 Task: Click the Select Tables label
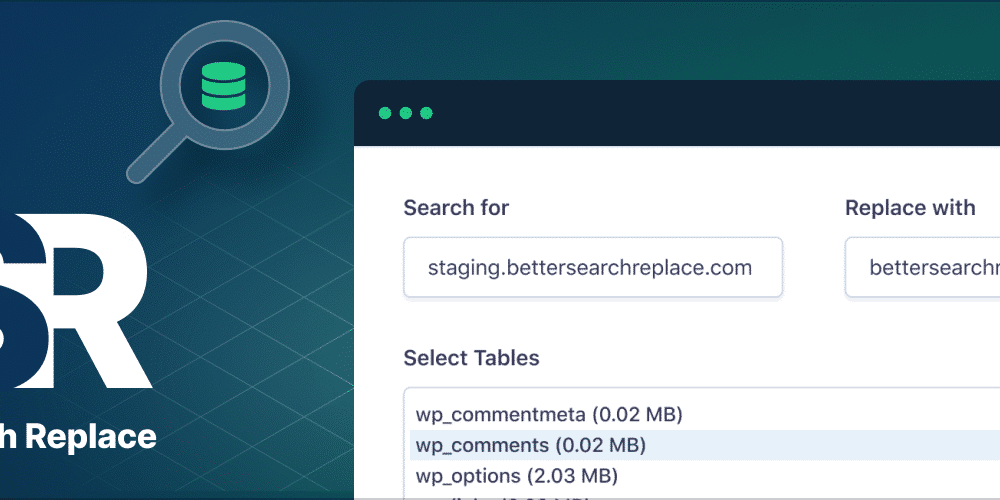pyautogui.click(x=471, y=358)
